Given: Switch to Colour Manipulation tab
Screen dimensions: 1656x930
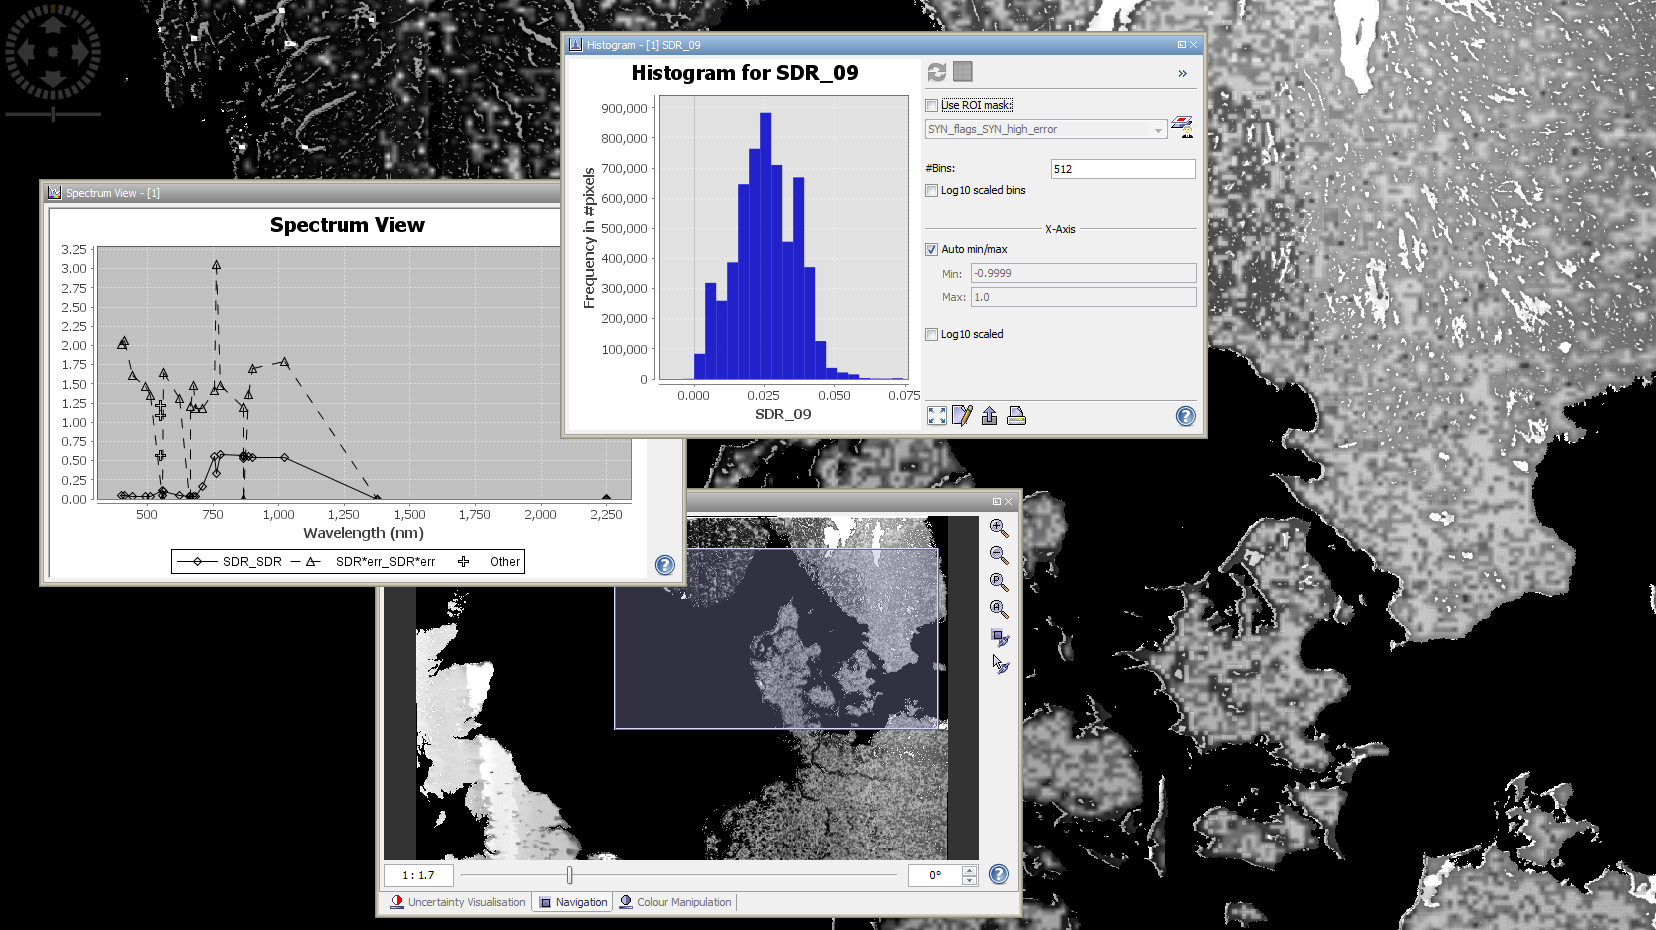Looking at the screenshot, I should 676,902.
